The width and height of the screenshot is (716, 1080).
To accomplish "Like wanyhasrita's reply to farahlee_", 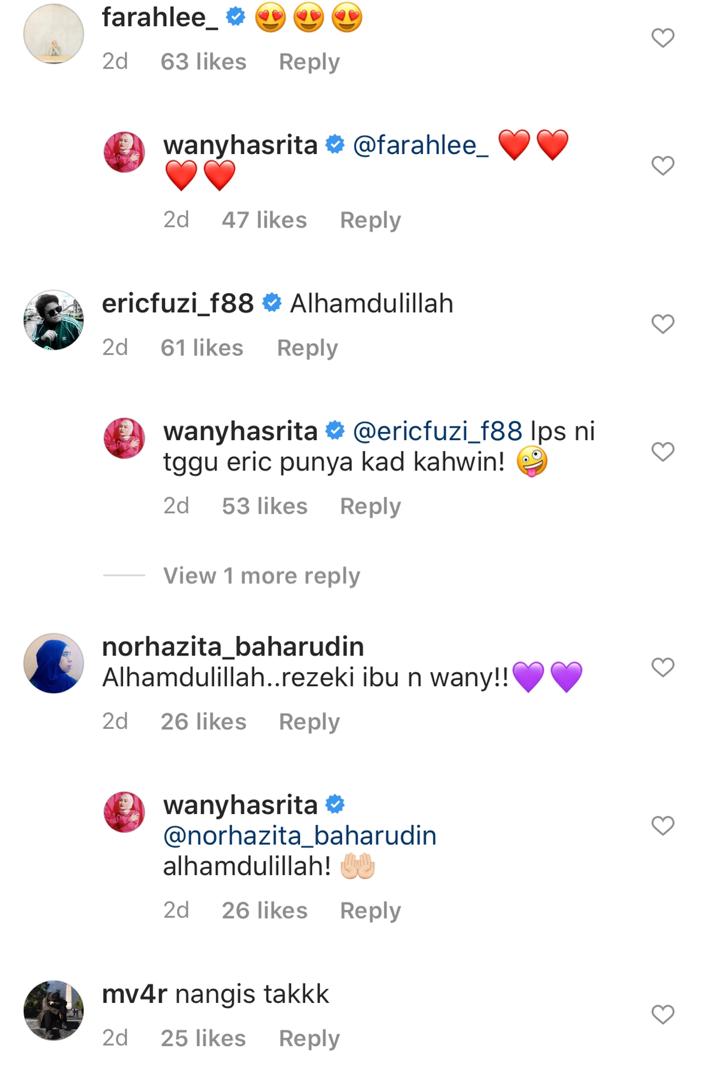I will [x=662, y=165].
